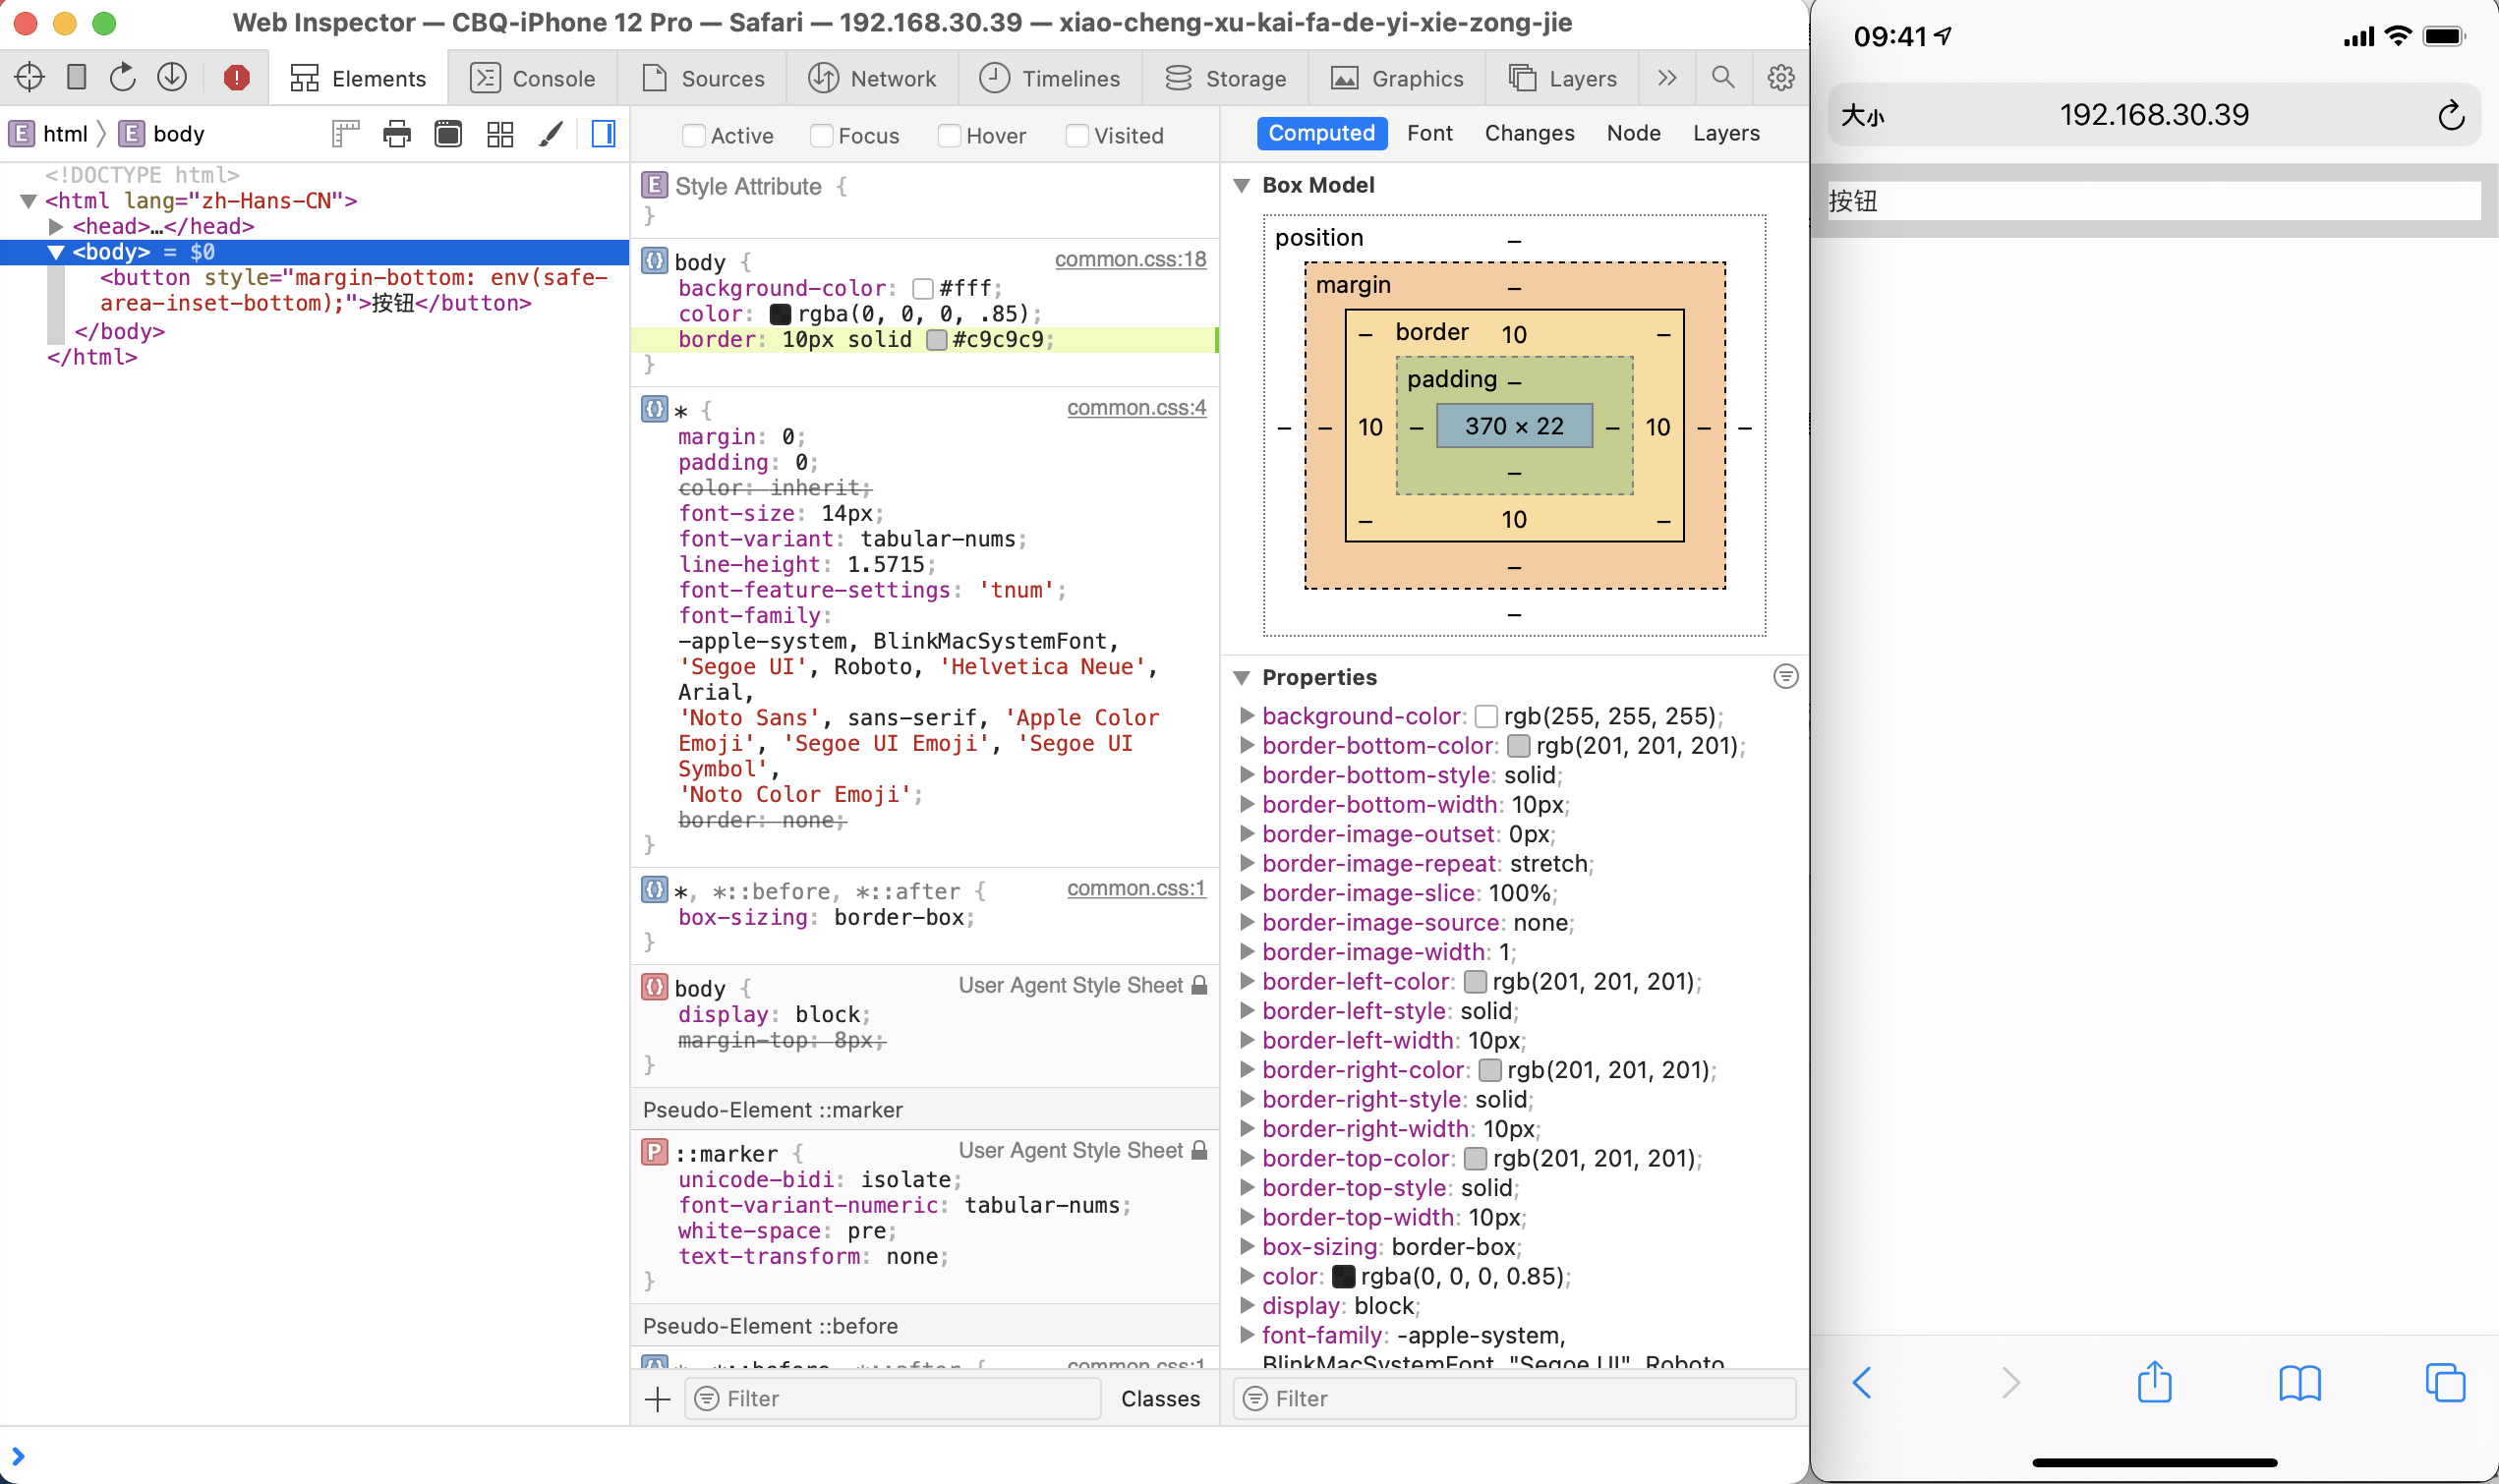Expand the head element node
Image resolution: width=2499 pixels, height=1484 pixels.
tap(56, 227)
